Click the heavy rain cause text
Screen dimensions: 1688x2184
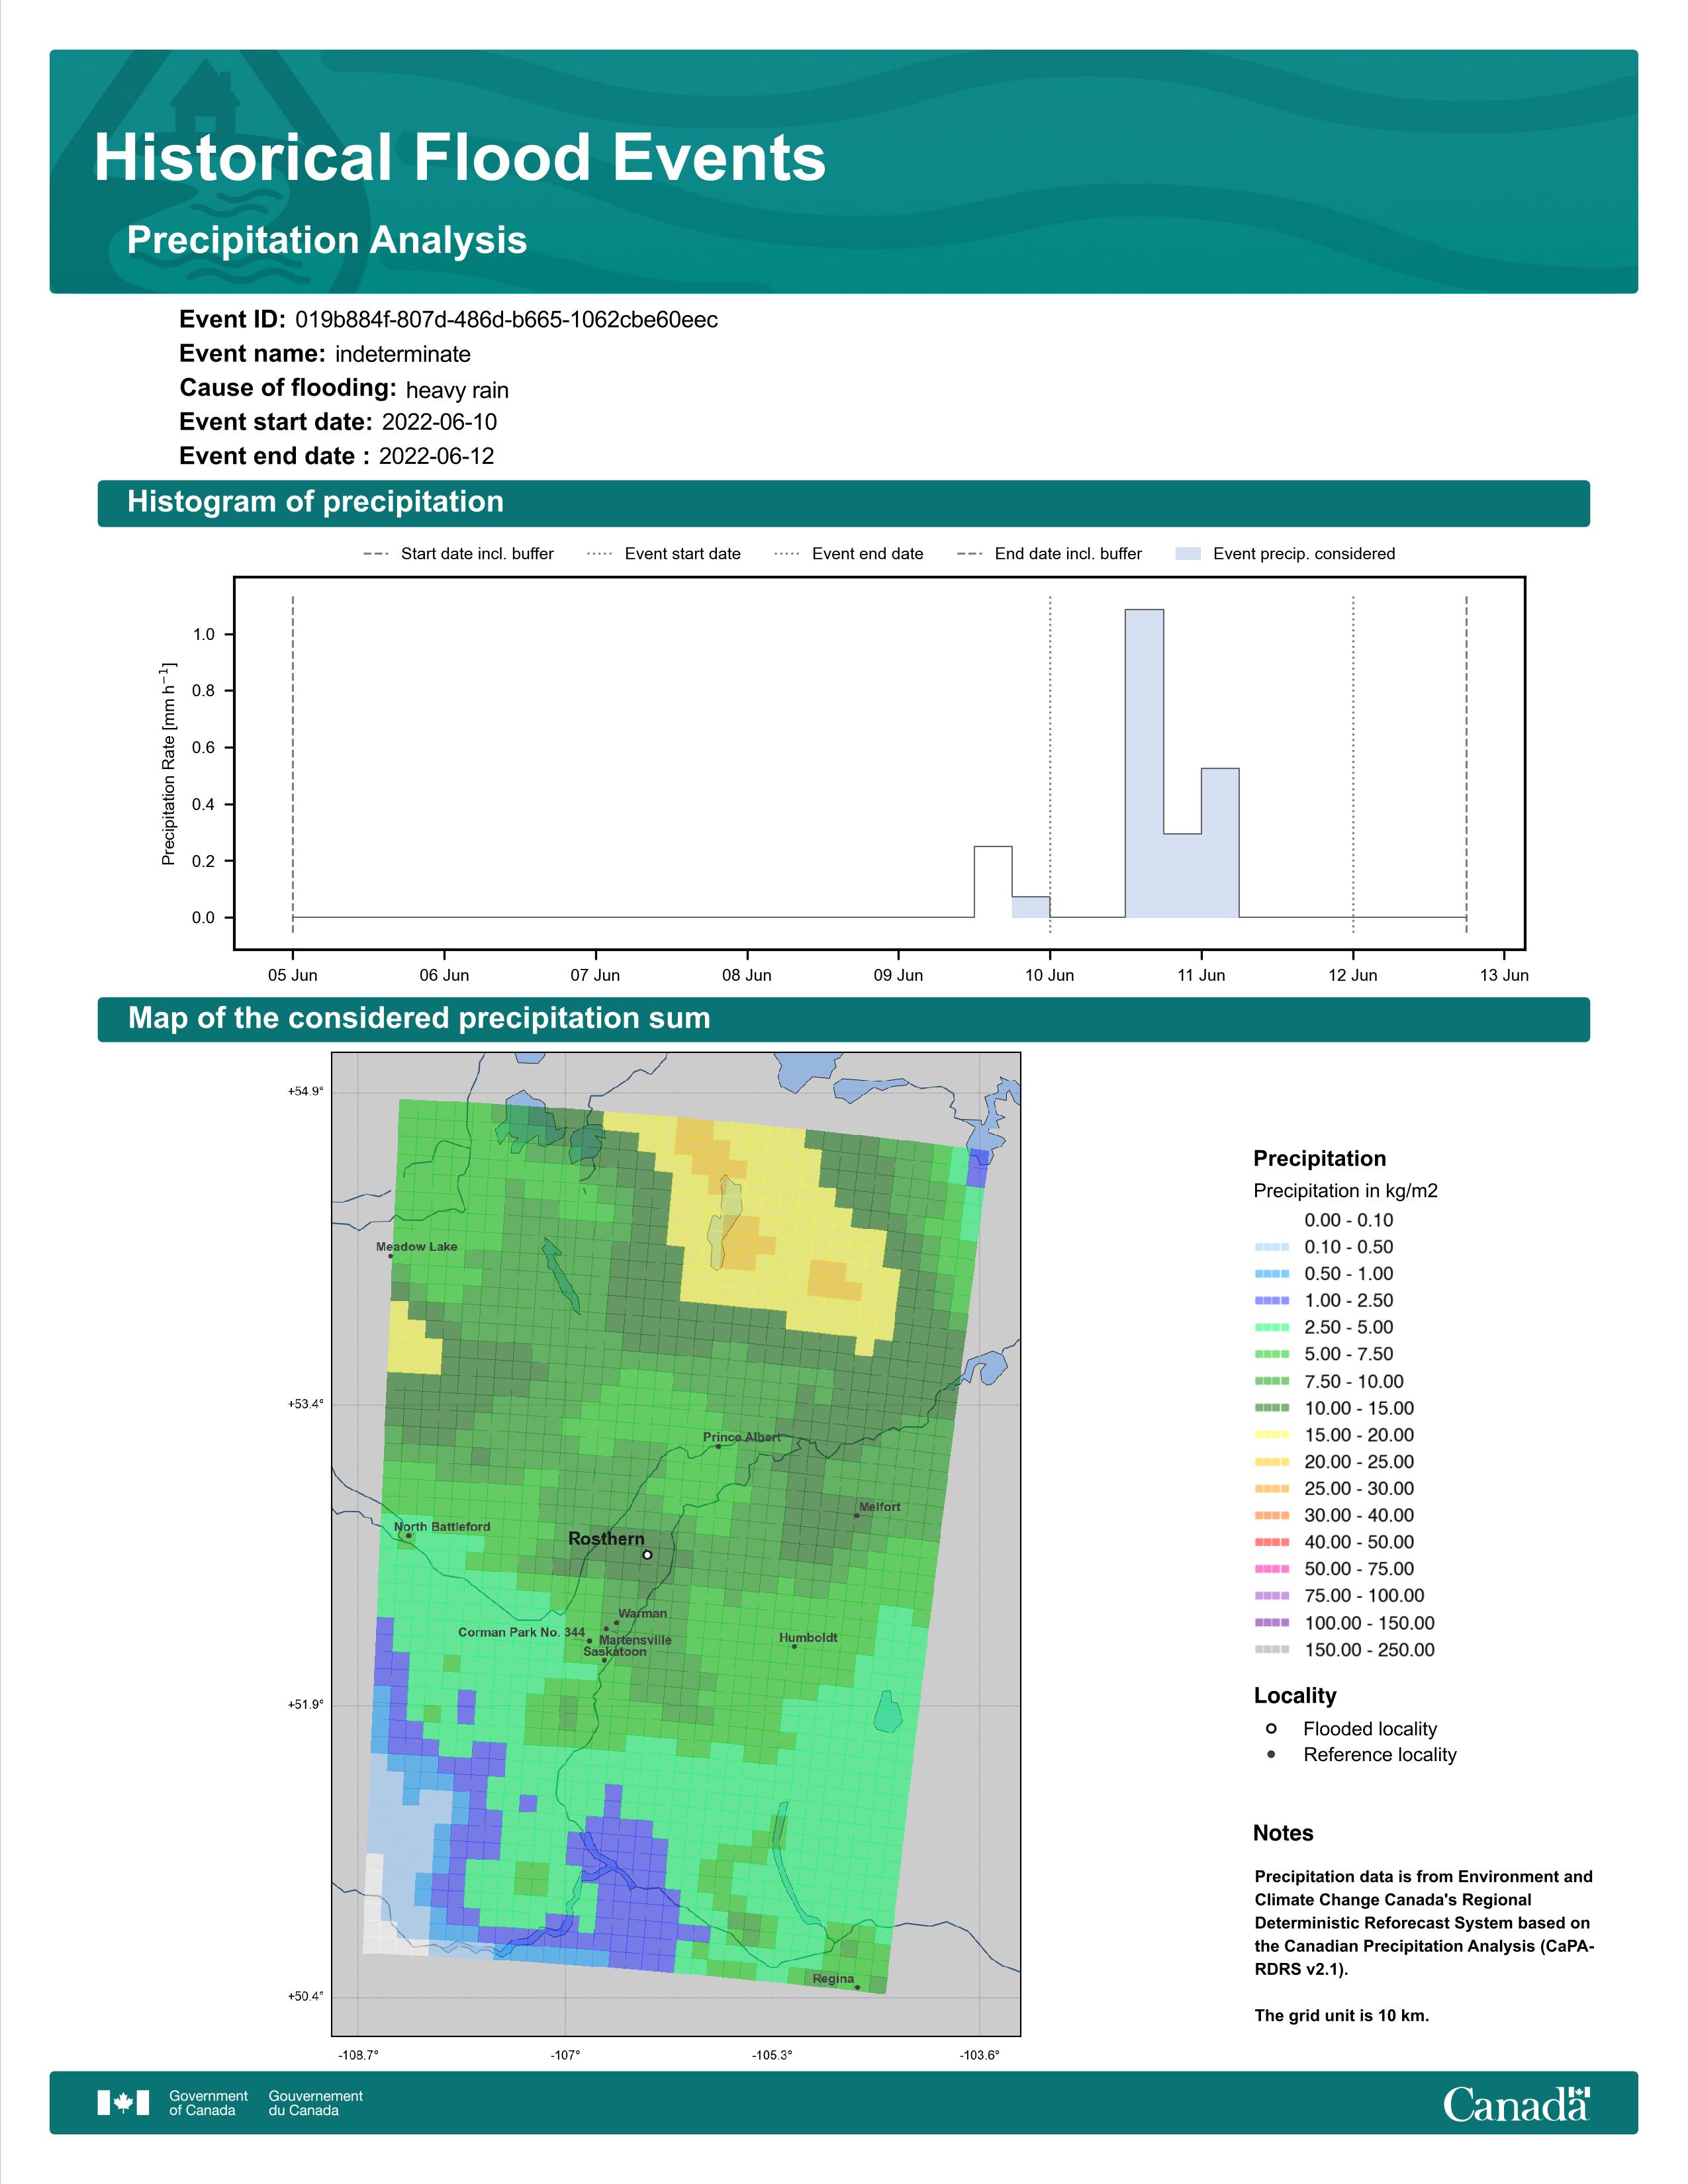pos(457,390)
